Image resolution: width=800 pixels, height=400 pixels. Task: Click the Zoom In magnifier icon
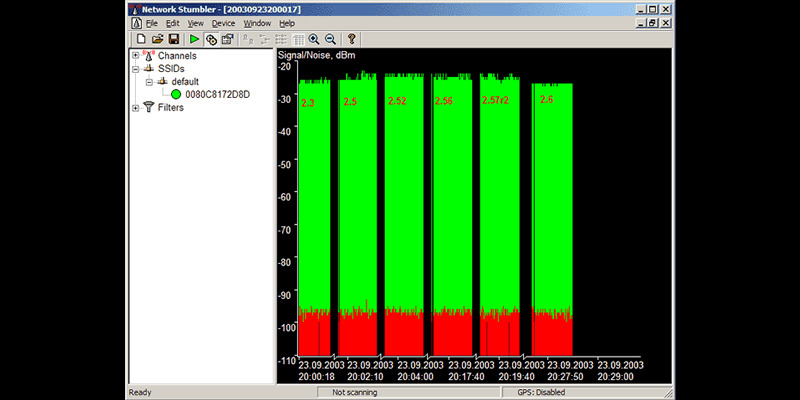click(313, 39)
